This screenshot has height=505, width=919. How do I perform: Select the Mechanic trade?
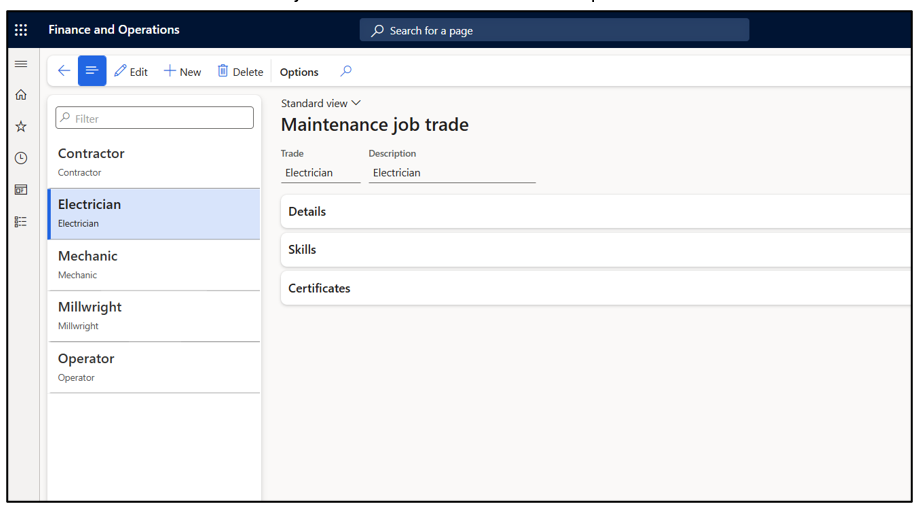tap(155, 265)
